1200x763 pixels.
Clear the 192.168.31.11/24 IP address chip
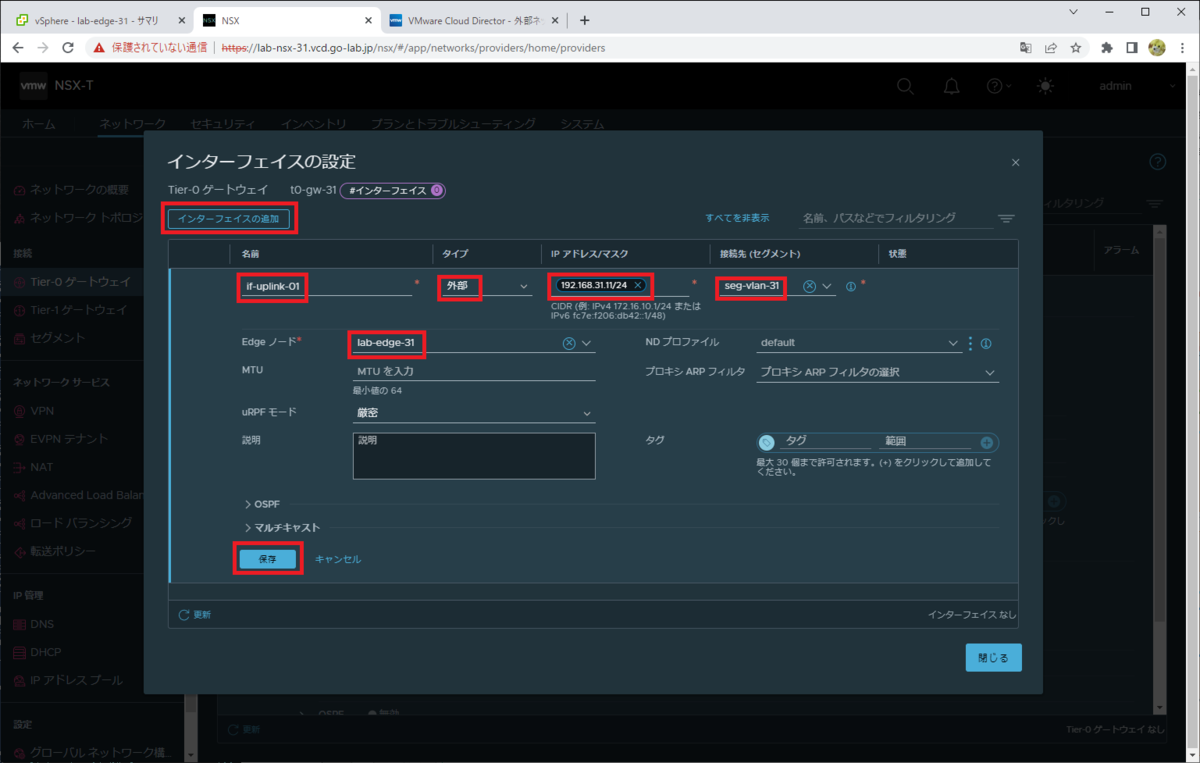click(x=637, y=286)
